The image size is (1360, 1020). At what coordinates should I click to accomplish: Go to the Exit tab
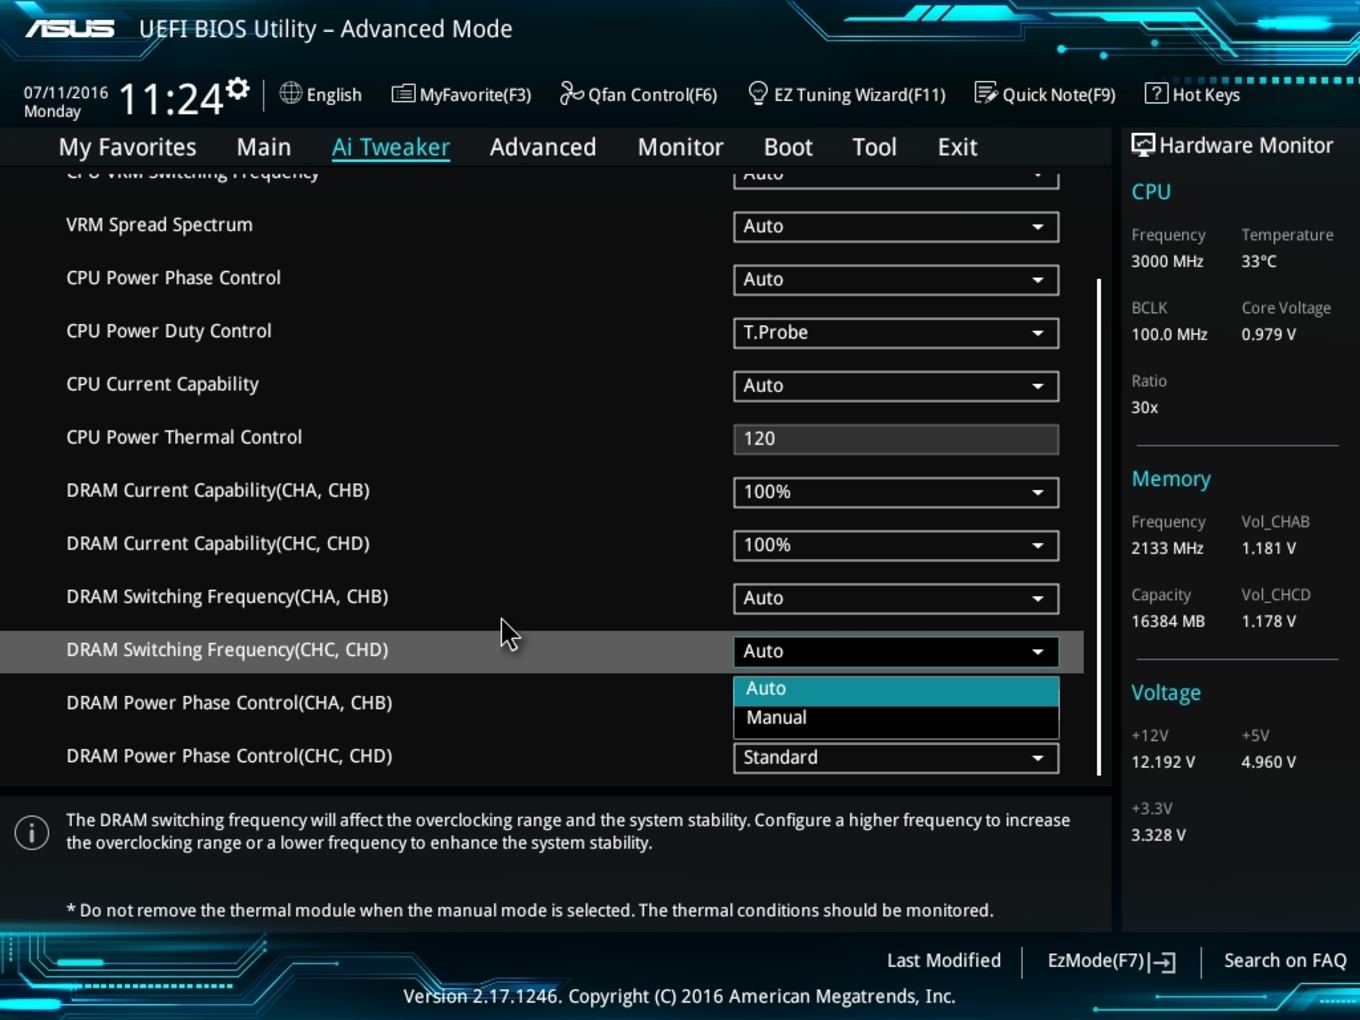[x=957, y=147]
